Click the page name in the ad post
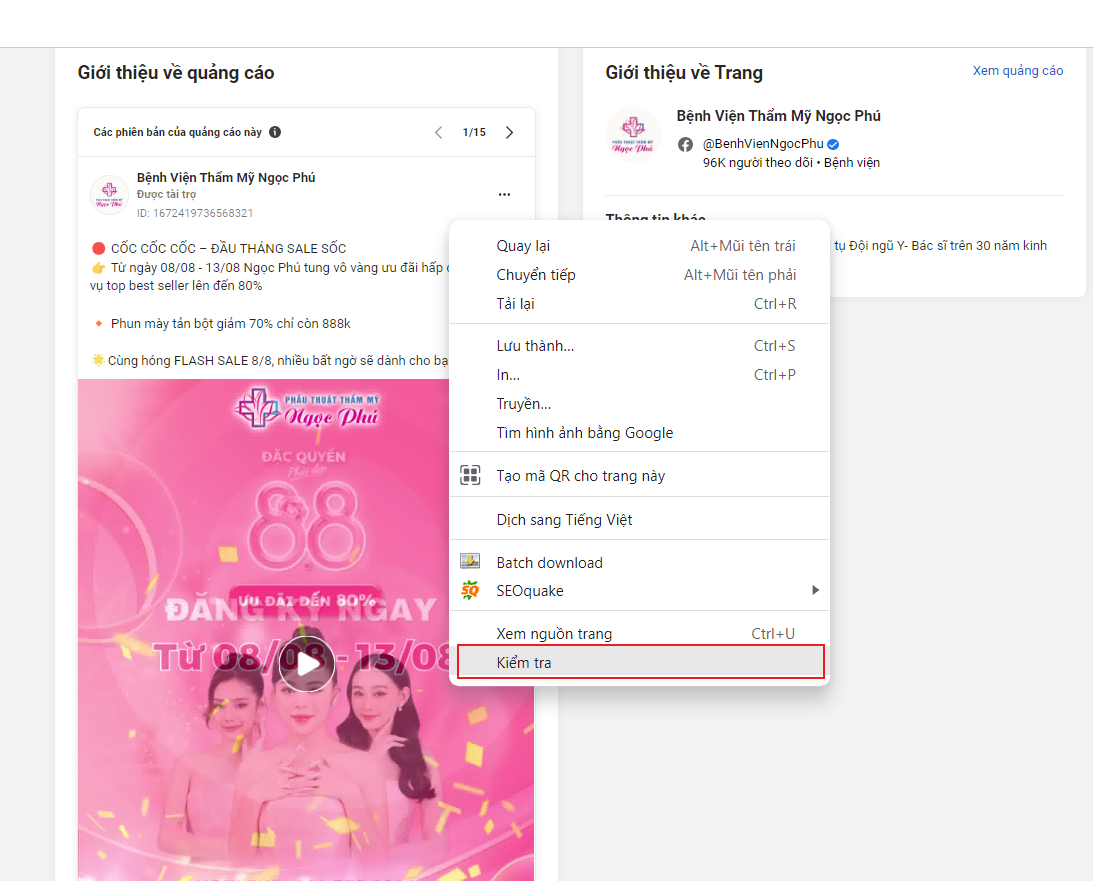Screen dimensions: 1093x881 226,178
